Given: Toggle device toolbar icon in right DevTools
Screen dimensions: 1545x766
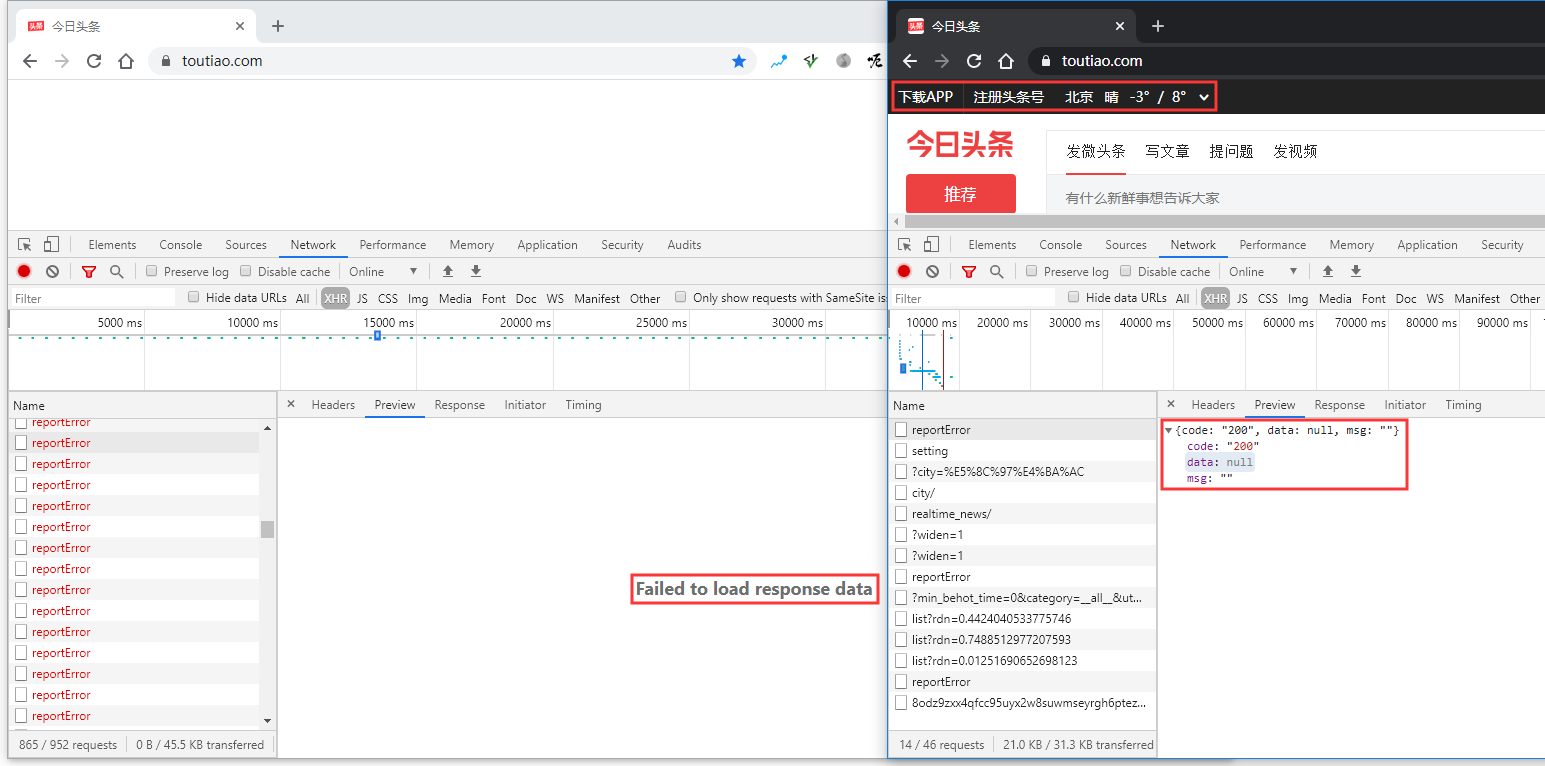Looking at the screenshot, I should 932,244.
